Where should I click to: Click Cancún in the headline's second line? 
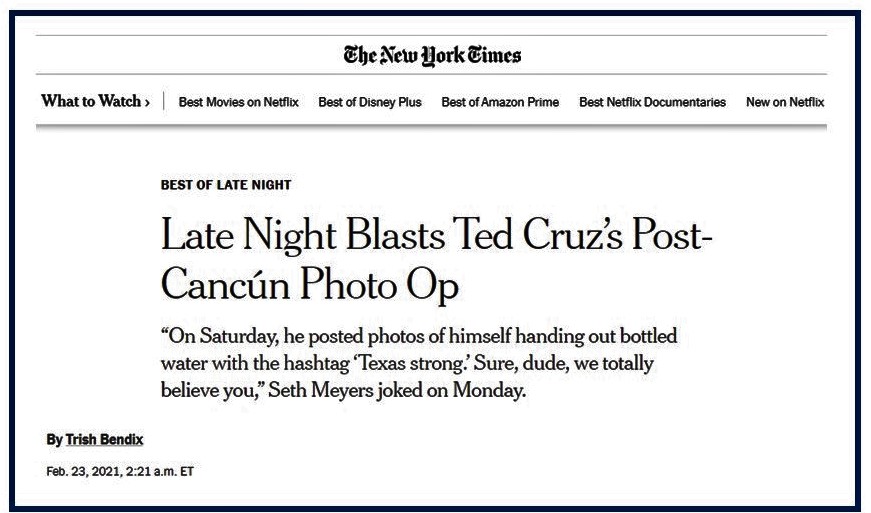click(x=222, y=285)
